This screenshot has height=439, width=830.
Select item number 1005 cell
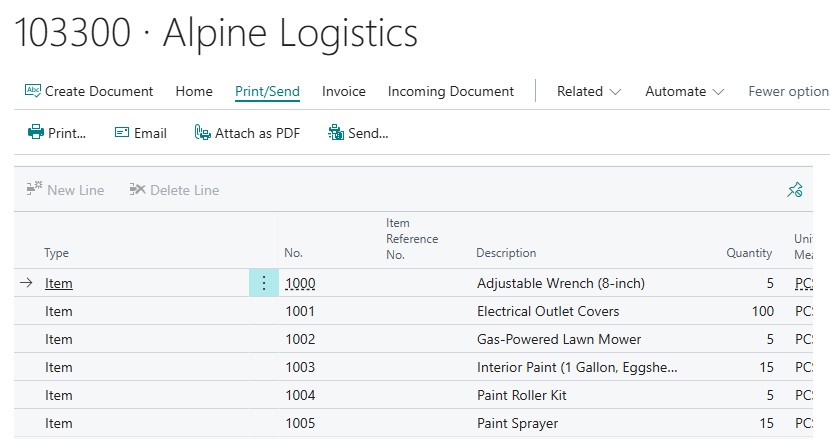pyautogui.click(x=300, y=424)
